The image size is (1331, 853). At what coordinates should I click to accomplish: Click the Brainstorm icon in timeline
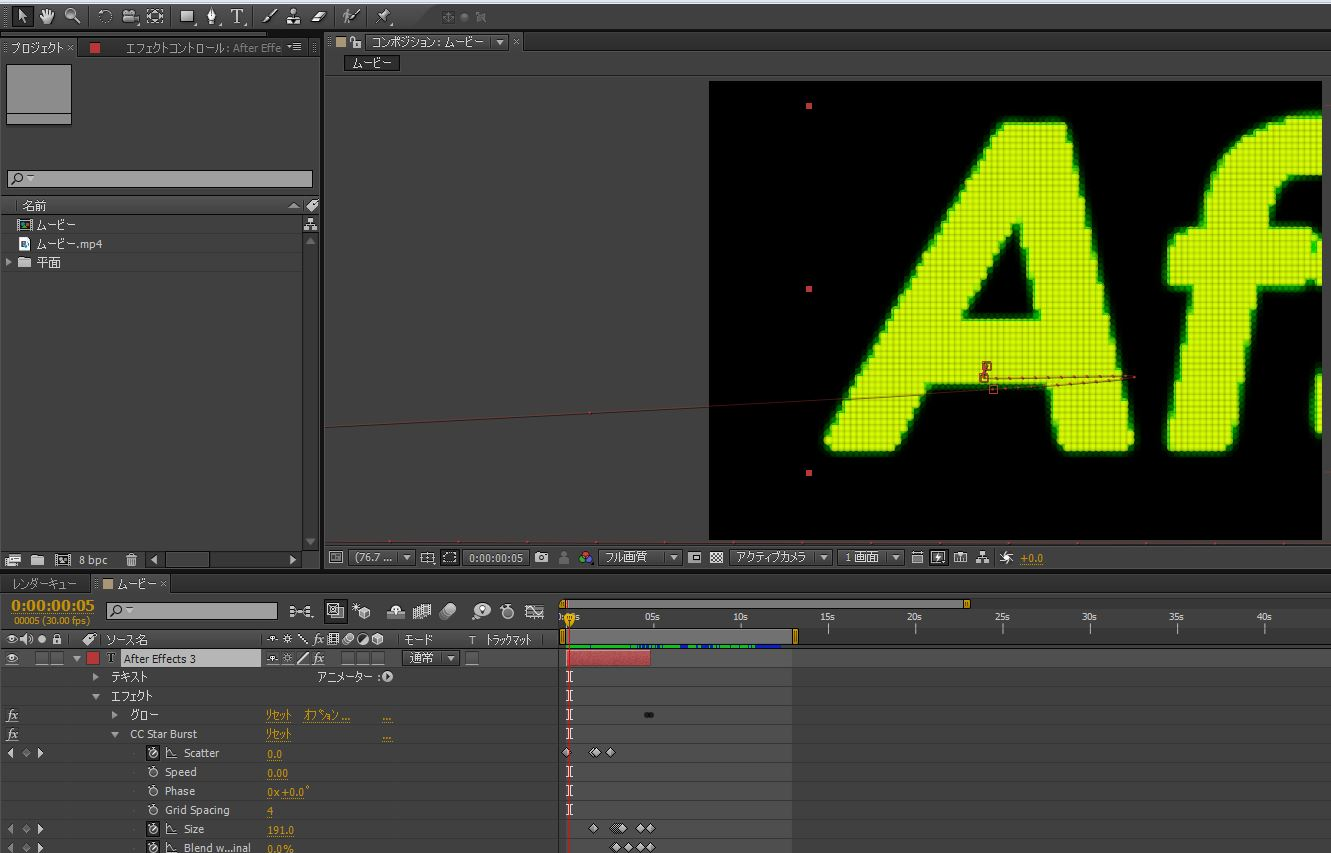pos(481,610)
